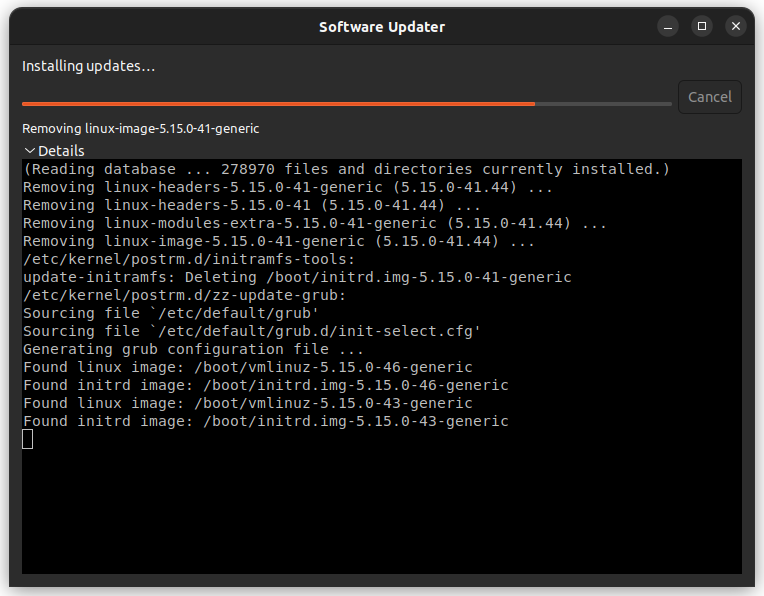This screenshot has height=596, width=764.
Task: Click the gray unfilled progress bar section
Action: [x=603, y=104]
